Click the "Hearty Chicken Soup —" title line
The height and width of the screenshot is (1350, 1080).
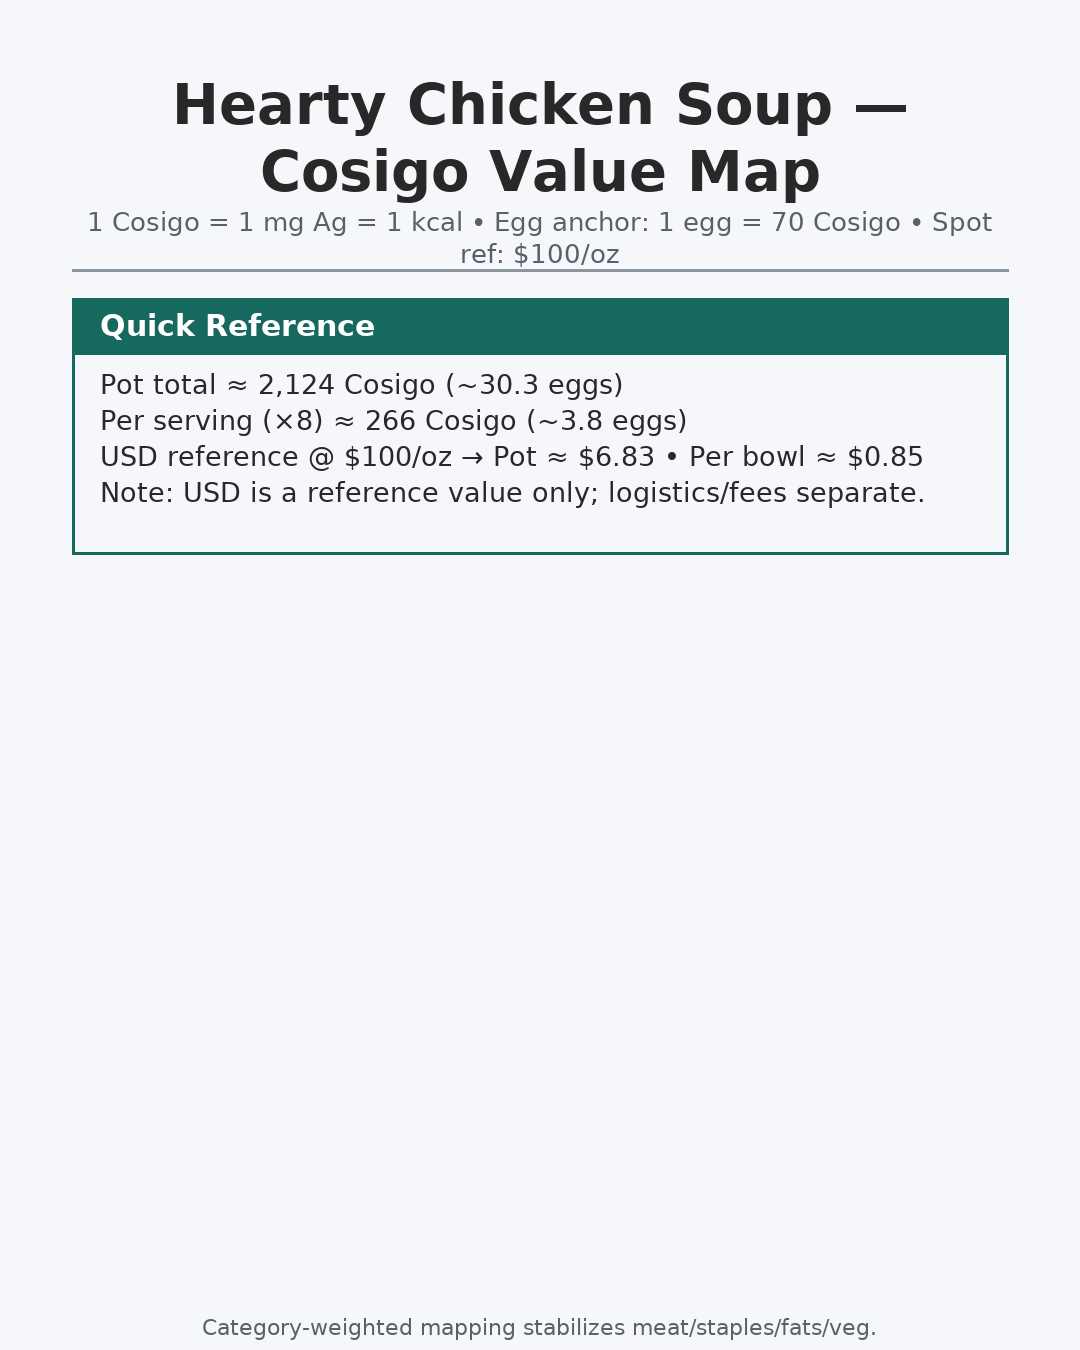[539, 106]
